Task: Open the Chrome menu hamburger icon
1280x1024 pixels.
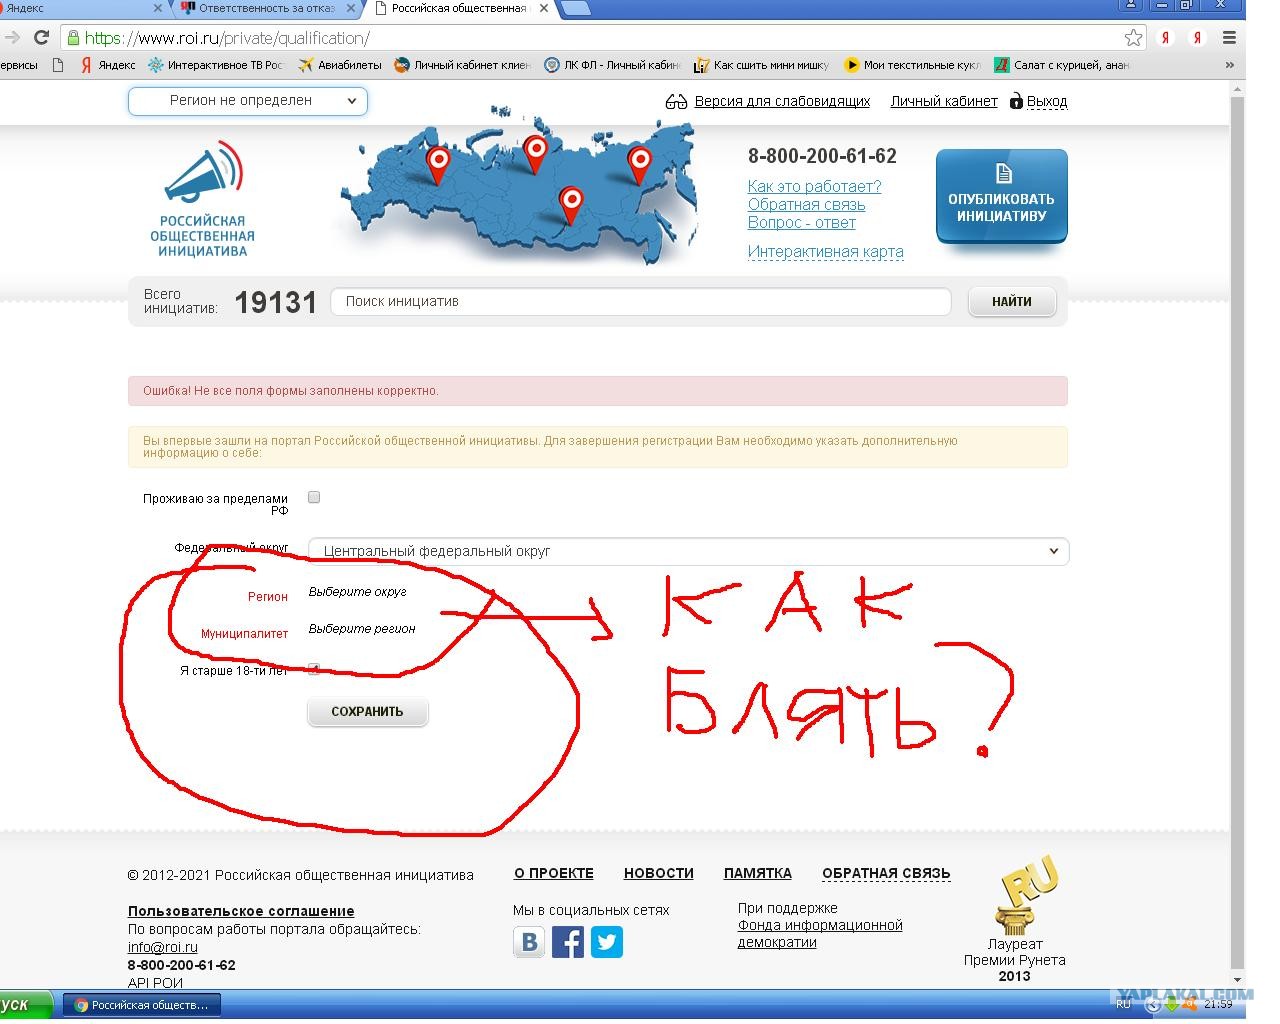Action: click(1229, 38)
